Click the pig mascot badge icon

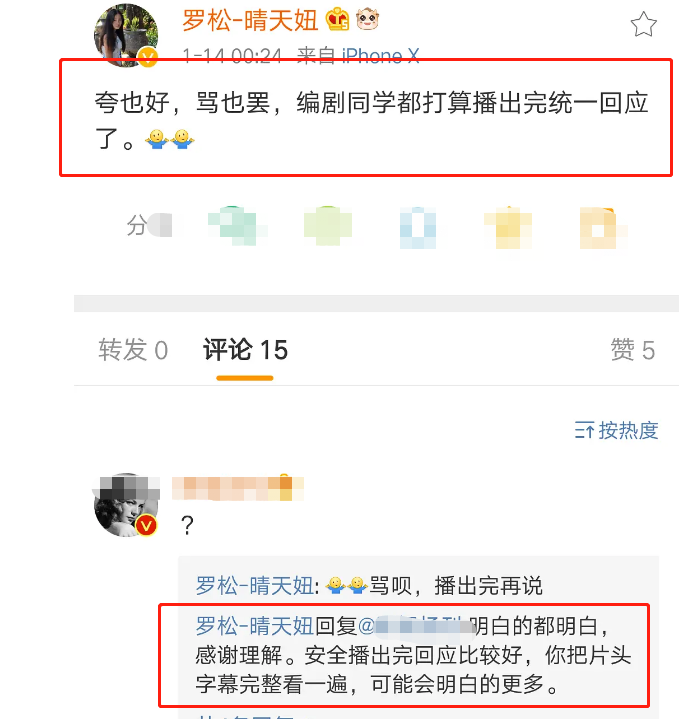(x=367, y=20)
